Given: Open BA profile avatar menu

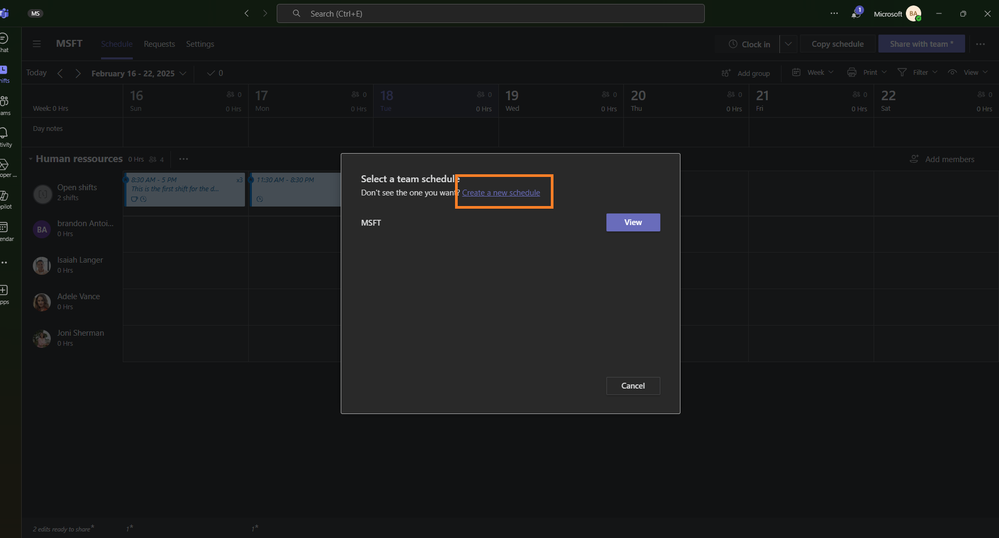Looking at the screenshot, I should coord(914,13).
